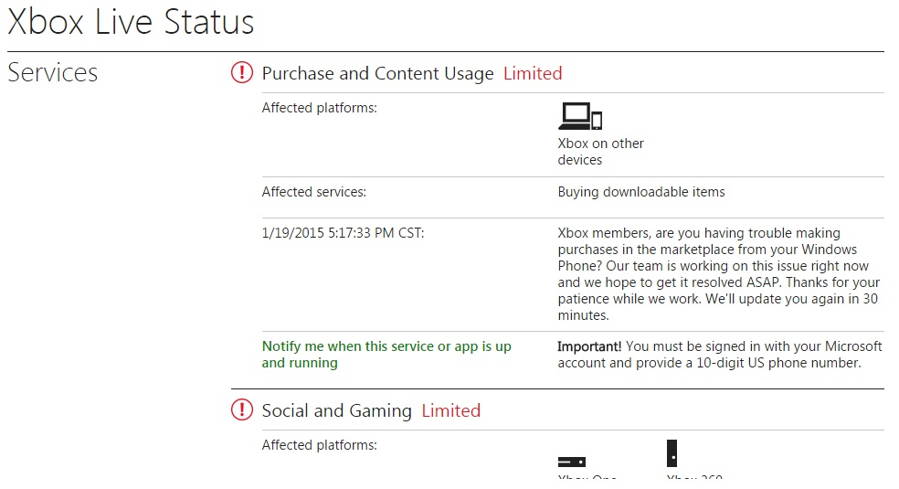Viewport: 899px width, 489px height.
Task: Click the Xbox on other devices icon
Action: pos(580,117)
